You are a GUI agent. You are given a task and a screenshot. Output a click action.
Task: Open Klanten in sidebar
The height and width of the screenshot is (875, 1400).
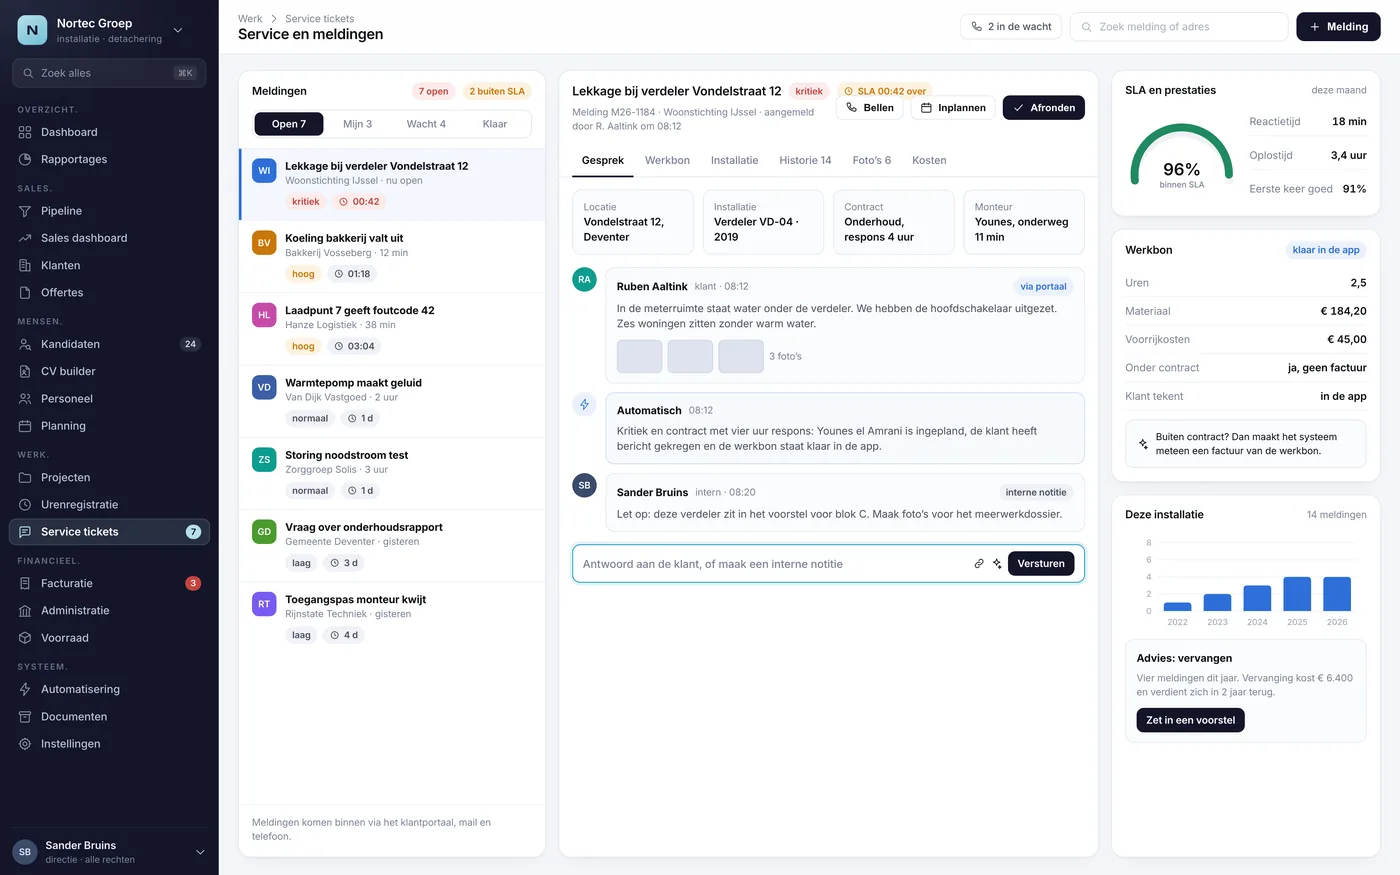click(109, 265)
